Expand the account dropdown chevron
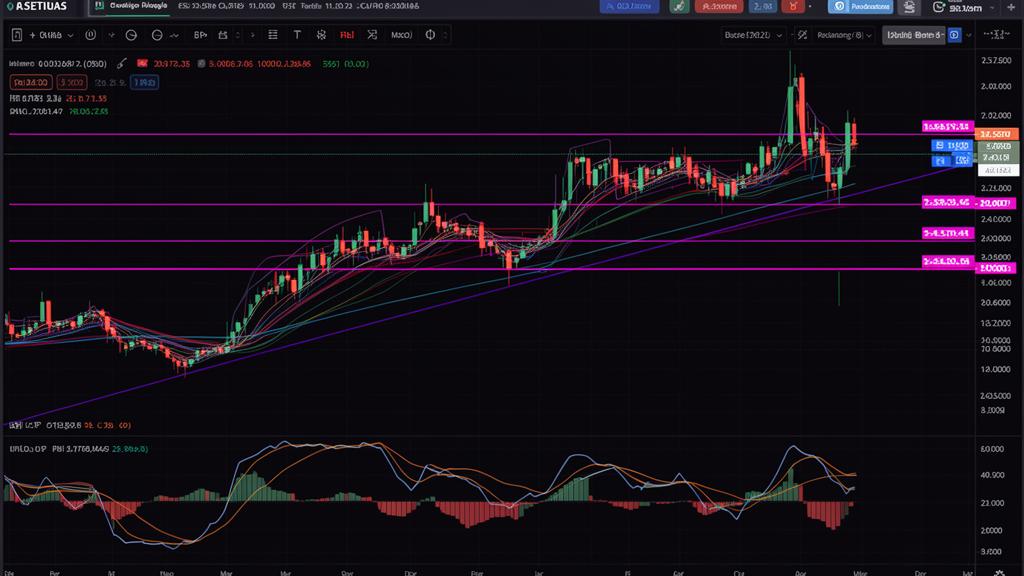This screenshot has width=1024, height=576. tap(993, 8)
